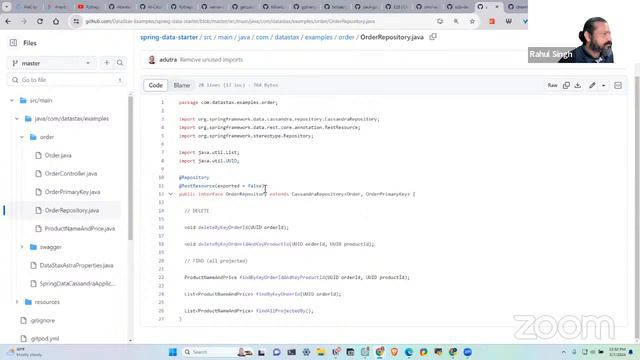Click the add file plus button

[107, 63]
